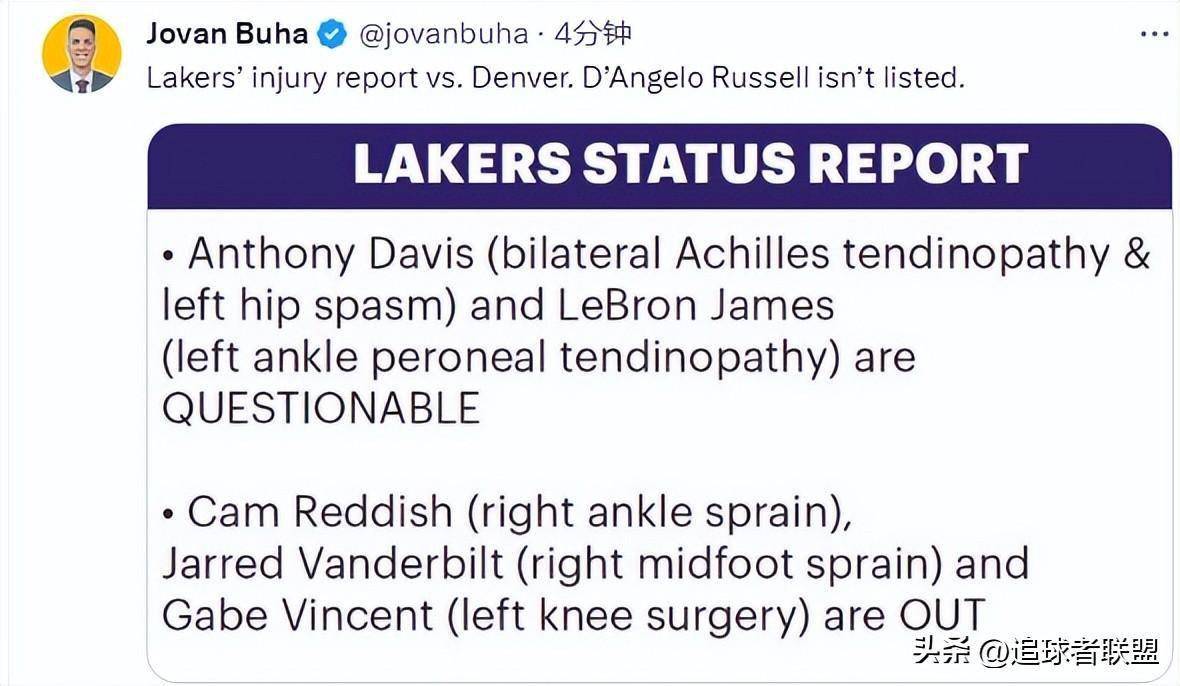
Task: Open the blank gap between the report's bullet paragraphs
Action: click(659, 459)
